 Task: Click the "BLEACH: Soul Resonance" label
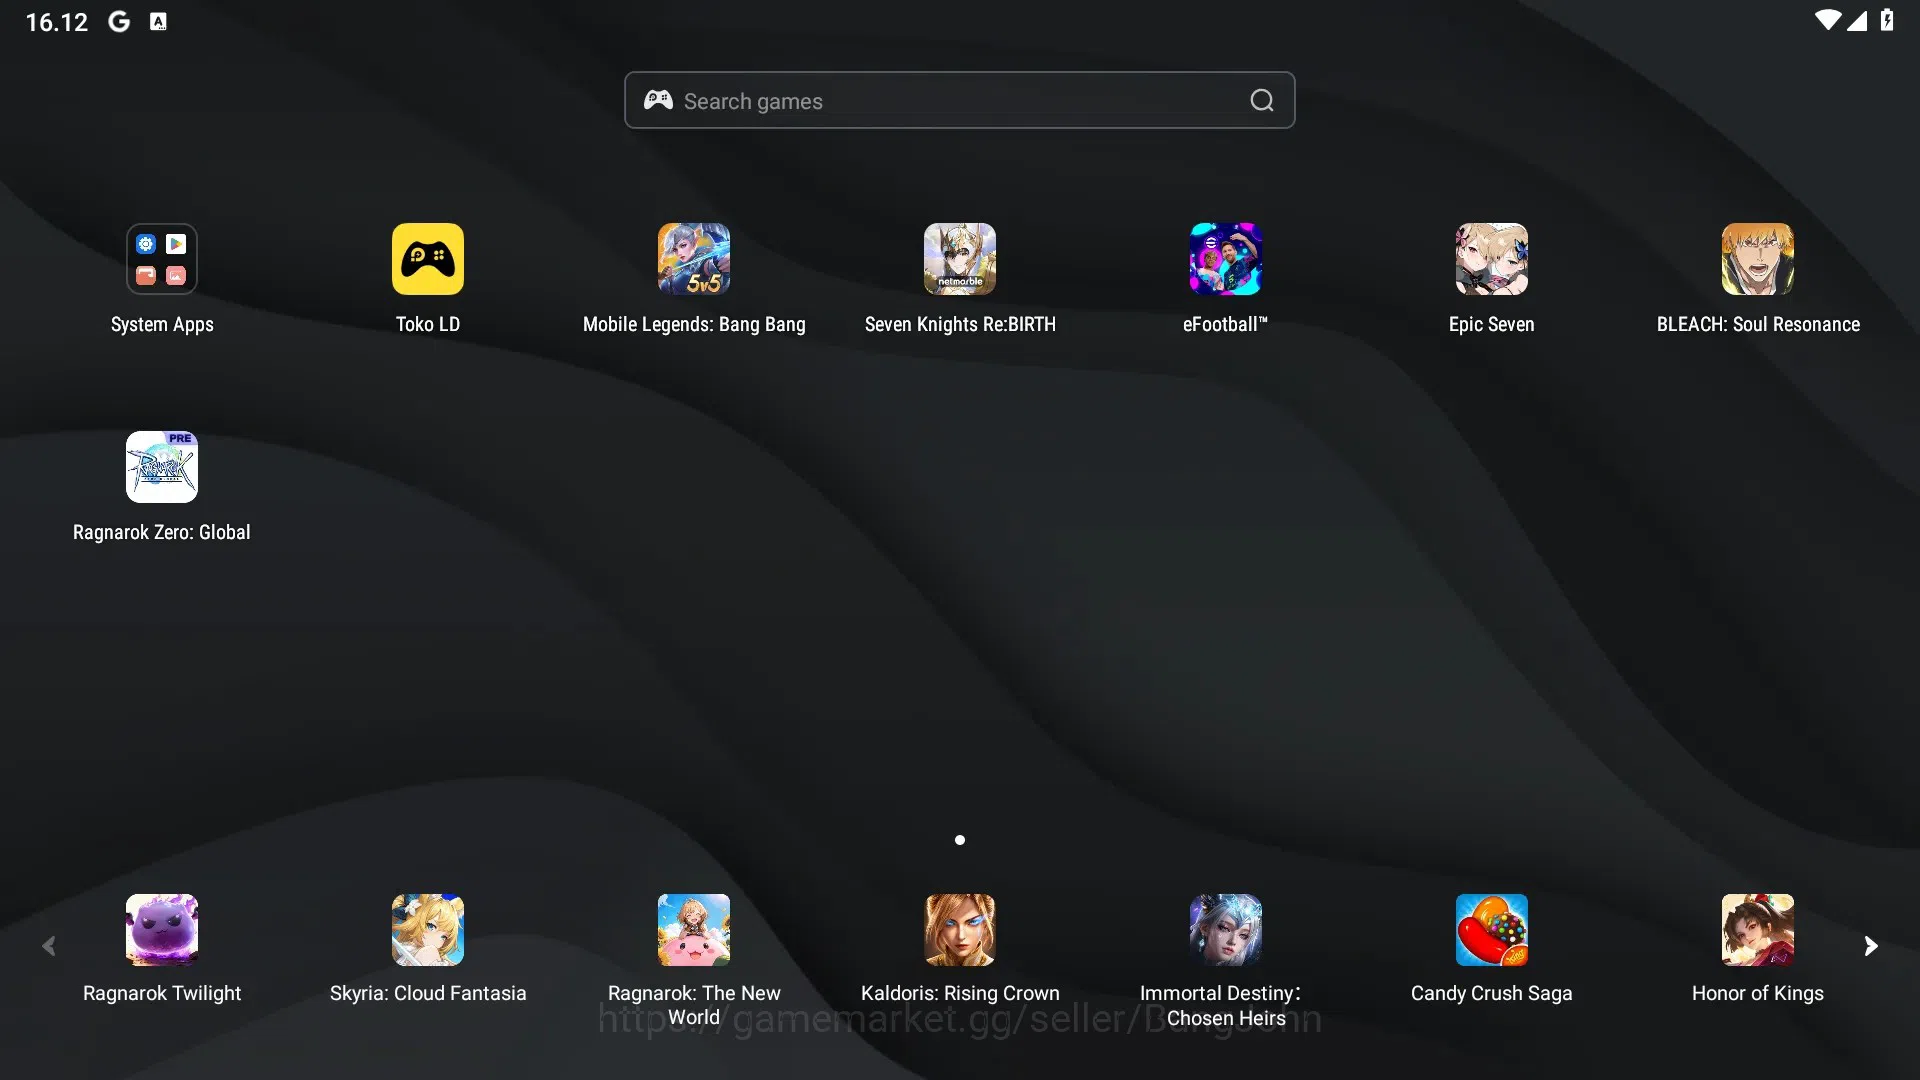pyautogui.click(x=1758, y=324)
